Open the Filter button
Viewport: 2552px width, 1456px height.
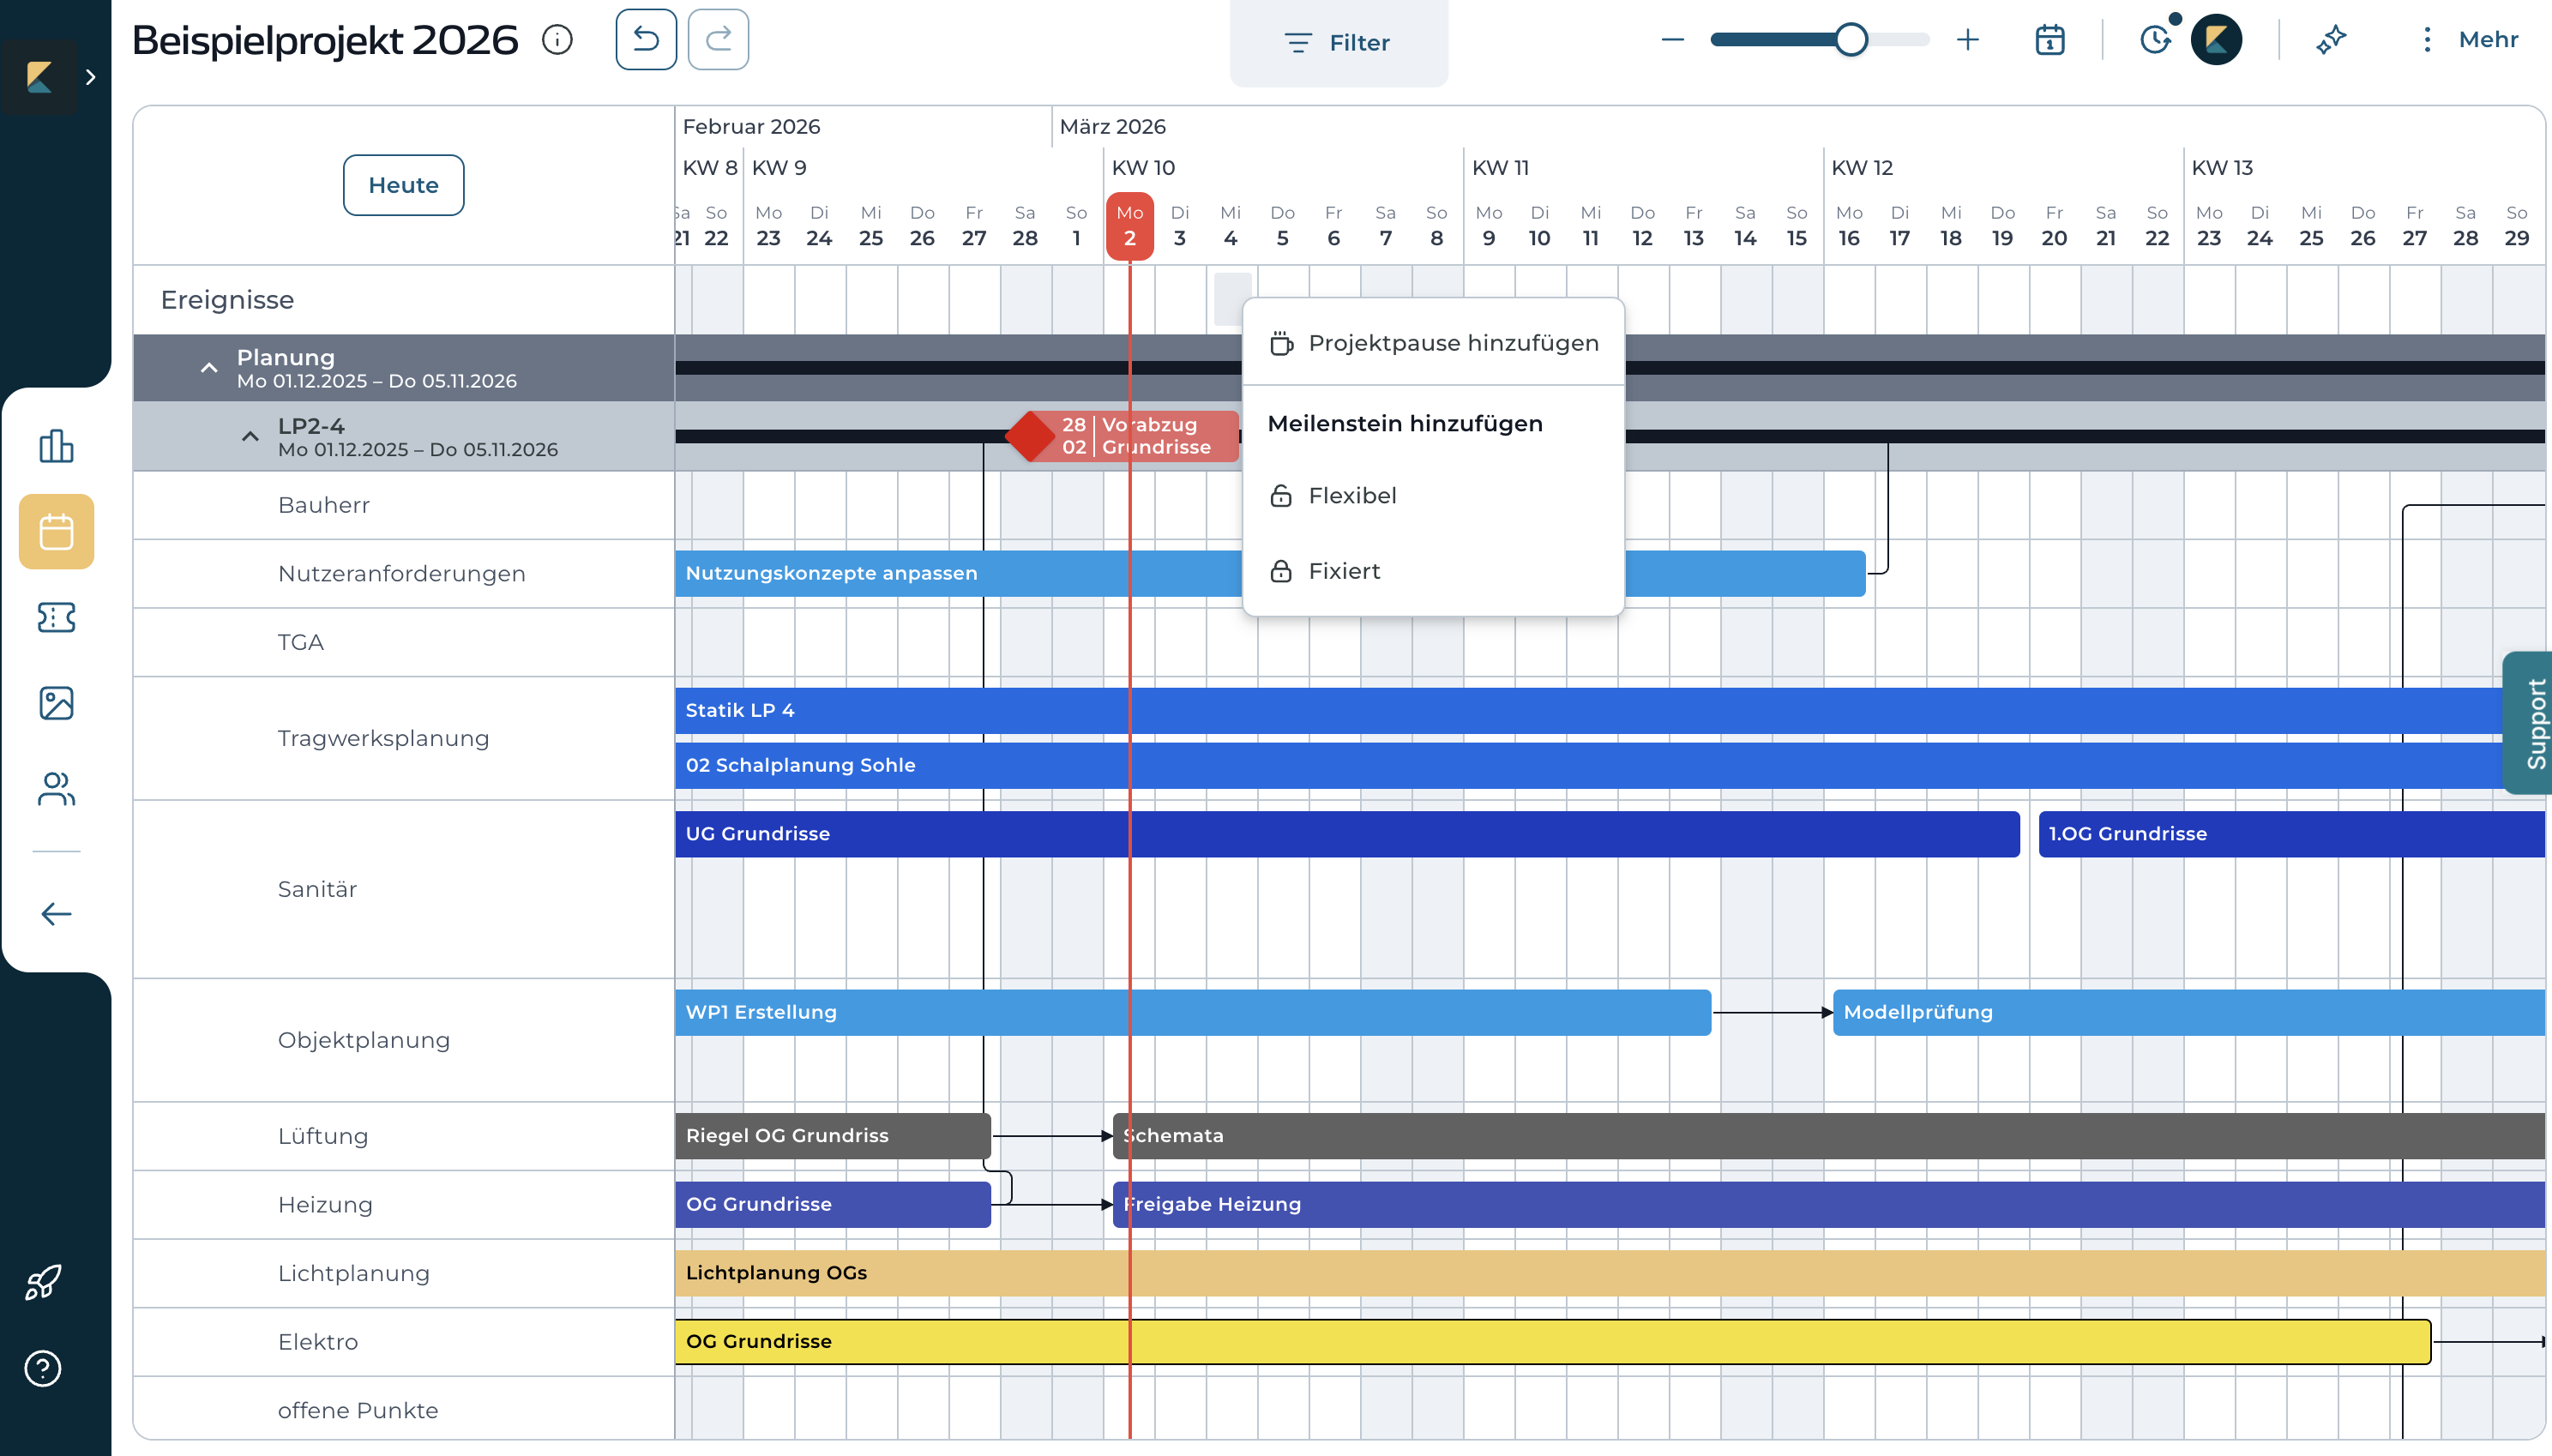[x=1338, y=43]
